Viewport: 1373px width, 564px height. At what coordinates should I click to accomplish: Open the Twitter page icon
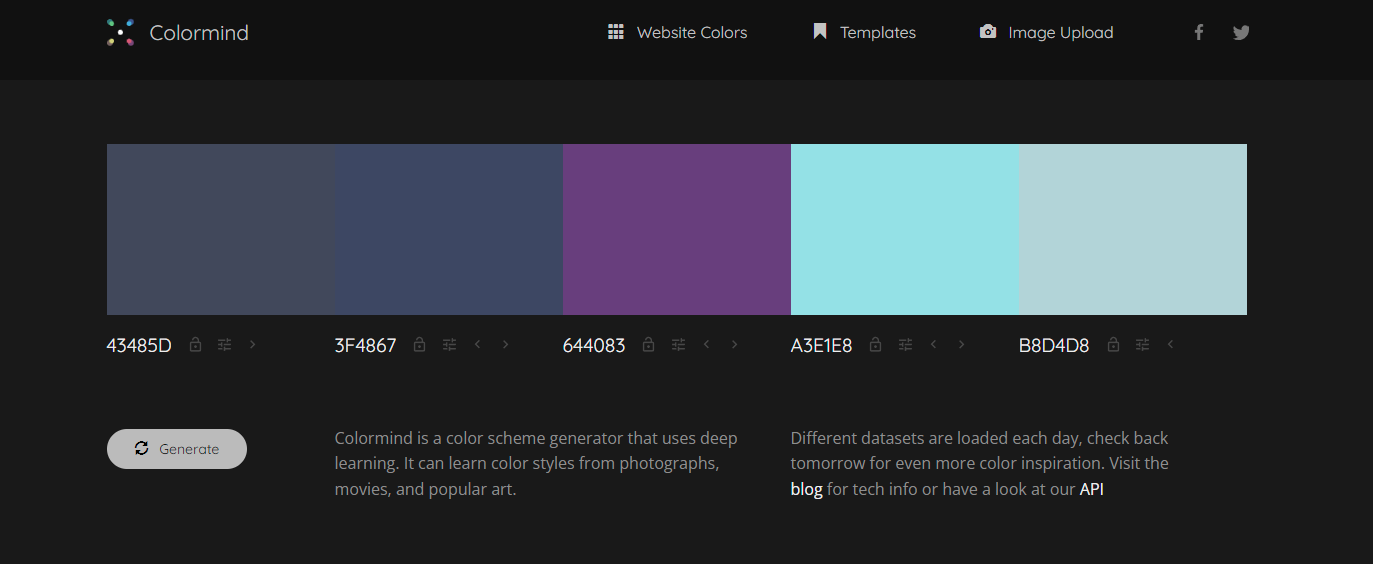[1241, 33]
